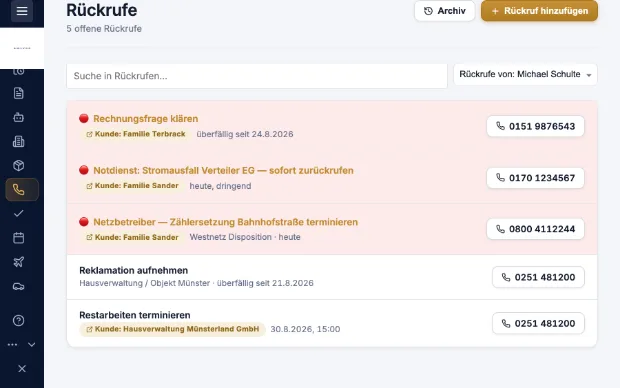The image size is (620, 388).
Task: Click text überfällig seit 24.8.2026
Action: 245,134
